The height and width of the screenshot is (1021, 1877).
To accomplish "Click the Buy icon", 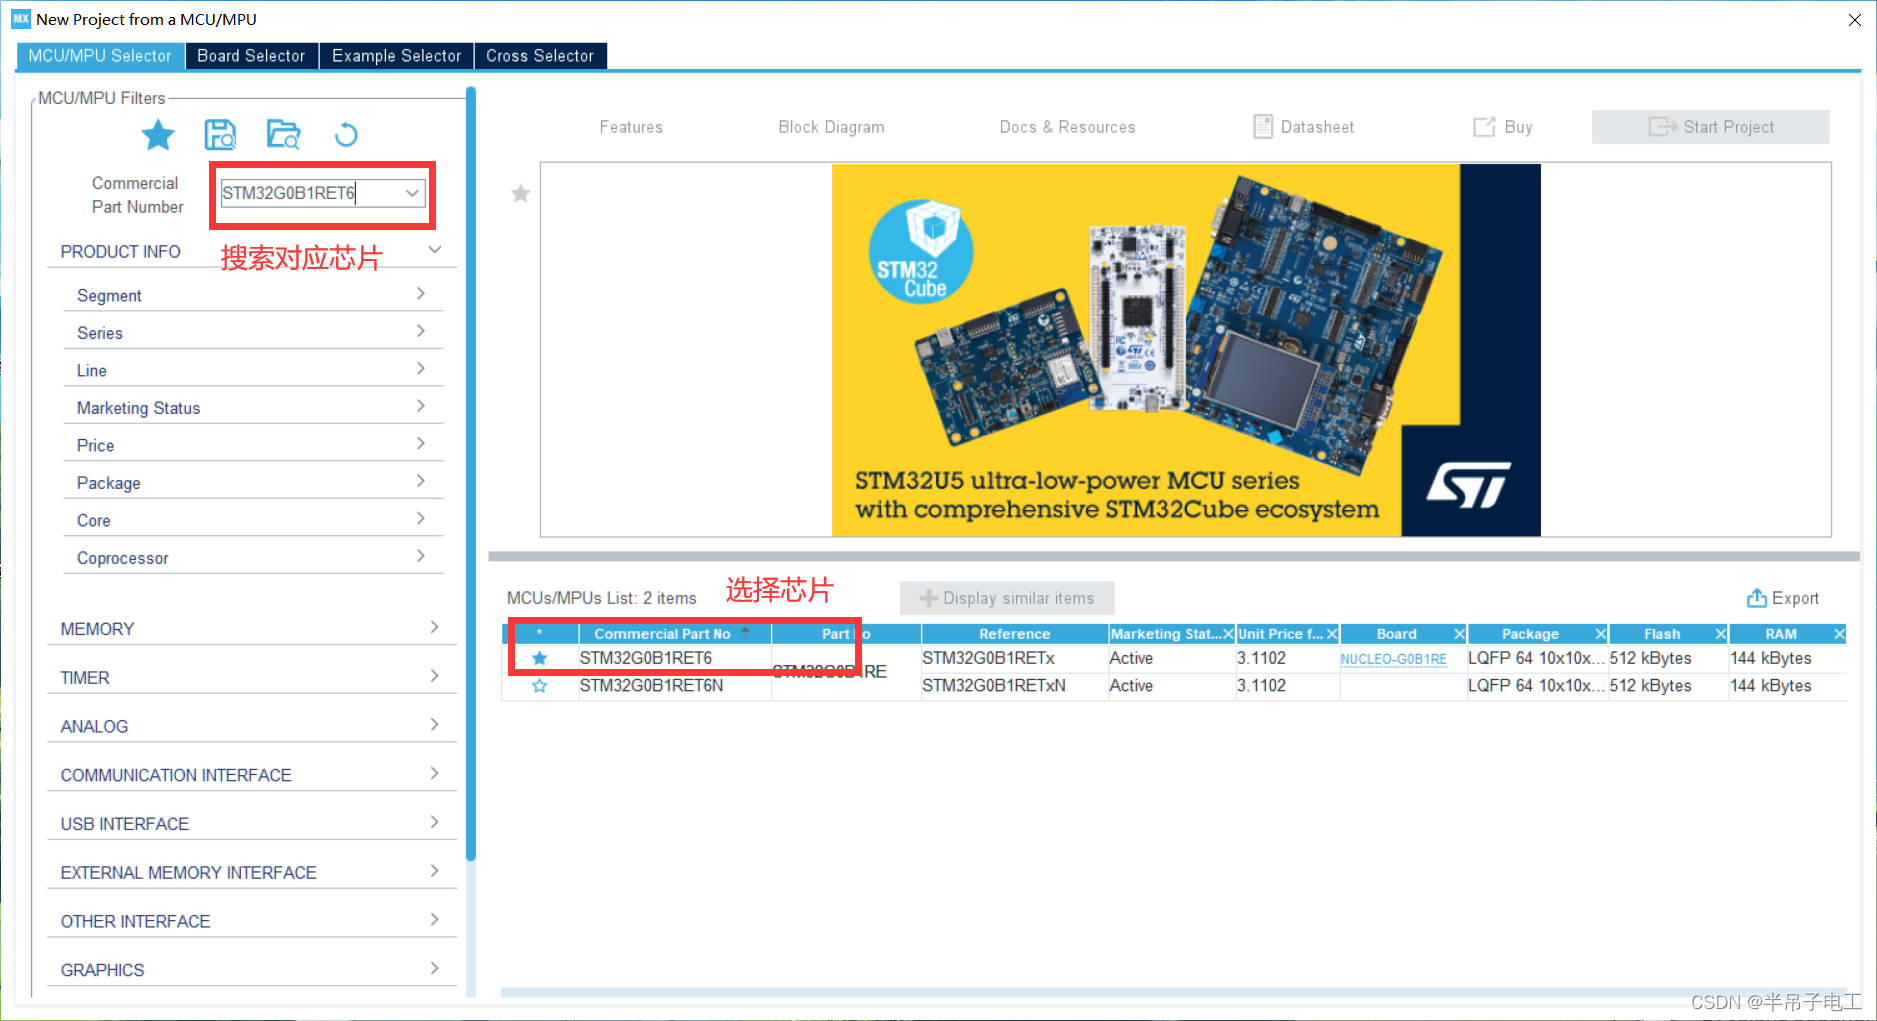I will point(1501,126).
